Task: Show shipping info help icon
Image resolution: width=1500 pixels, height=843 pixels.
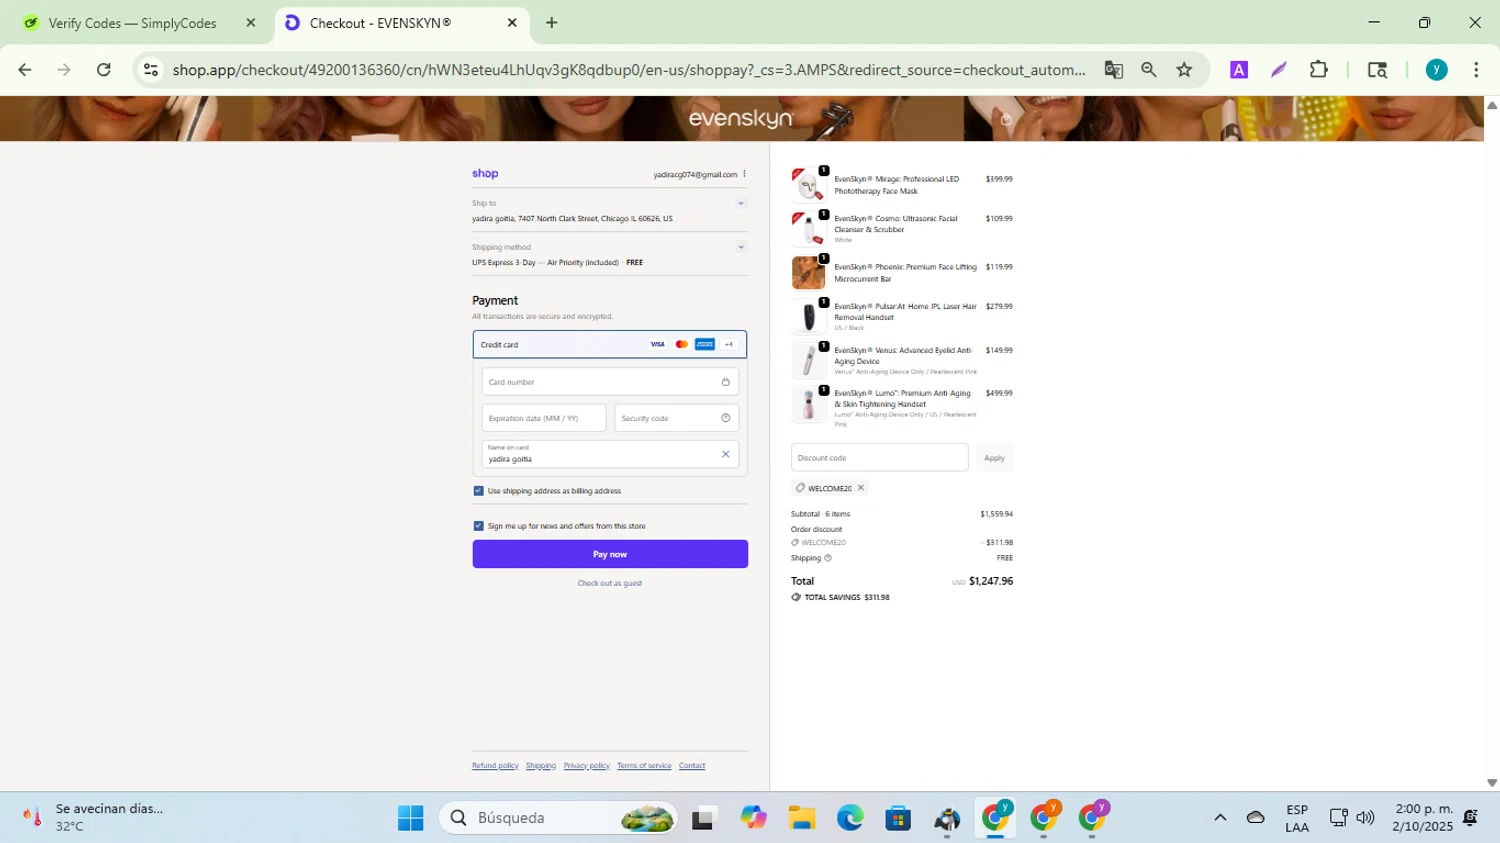Action: pos(828,558)
